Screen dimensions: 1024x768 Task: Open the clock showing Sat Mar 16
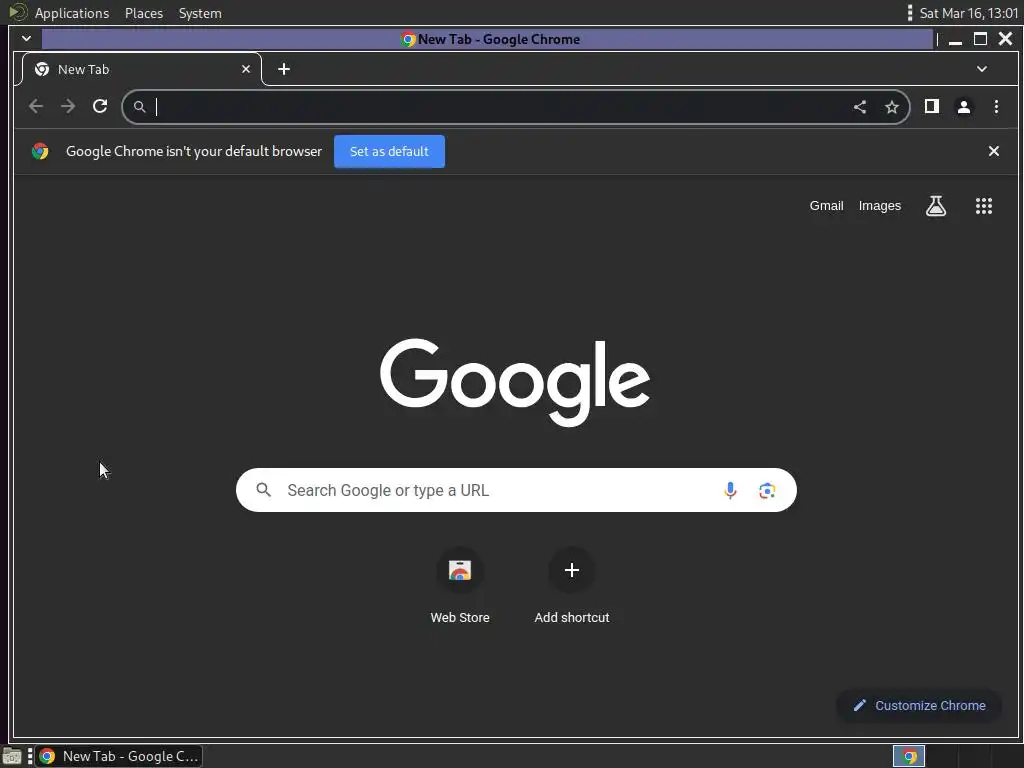pos(968,13)
